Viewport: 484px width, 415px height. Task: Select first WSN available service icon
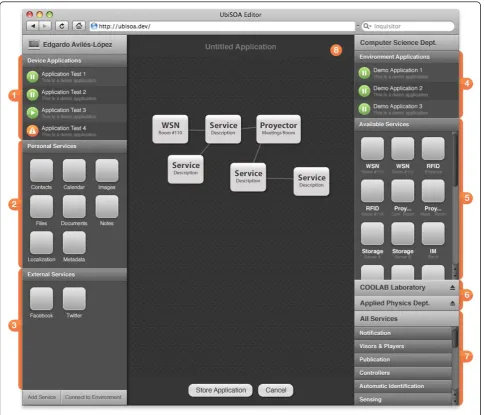(x=373, y=149)
